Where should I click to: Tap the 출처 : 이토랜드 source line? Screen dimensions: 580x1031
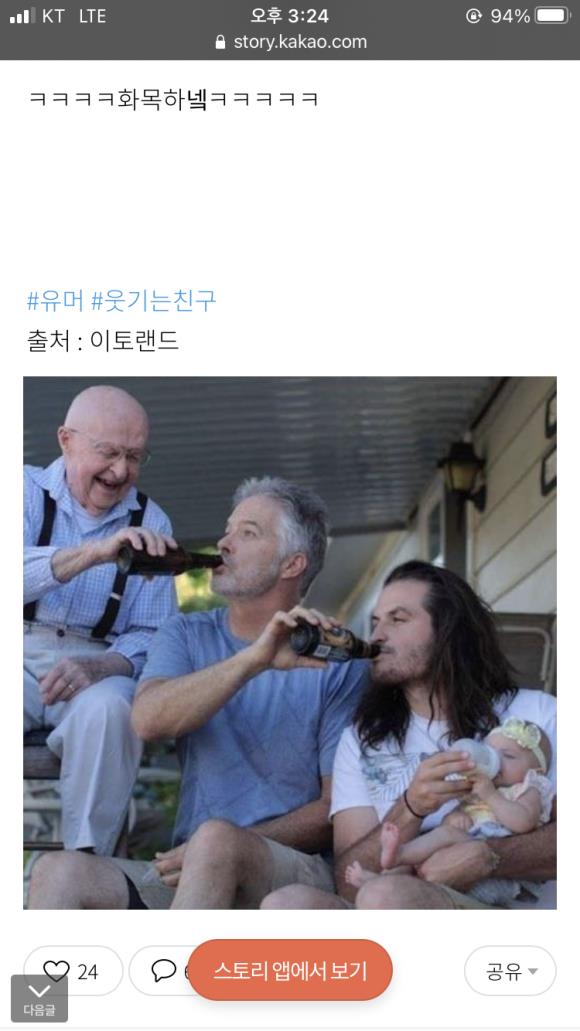pos(103,341)
